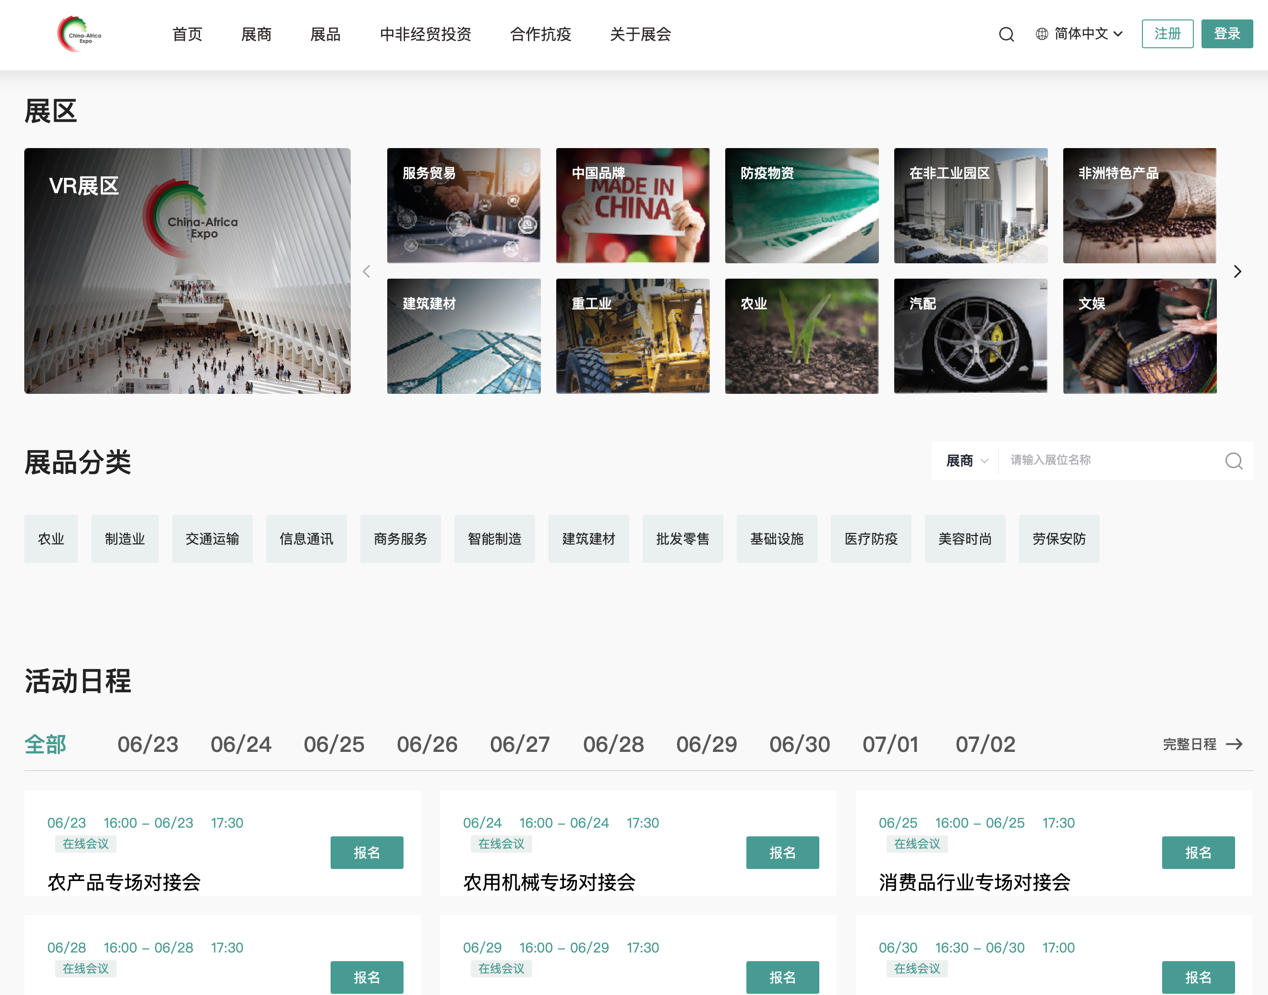Select the 06/30 date tab
The width and height of the screenshot is (1268, 995).
(799, 744)
